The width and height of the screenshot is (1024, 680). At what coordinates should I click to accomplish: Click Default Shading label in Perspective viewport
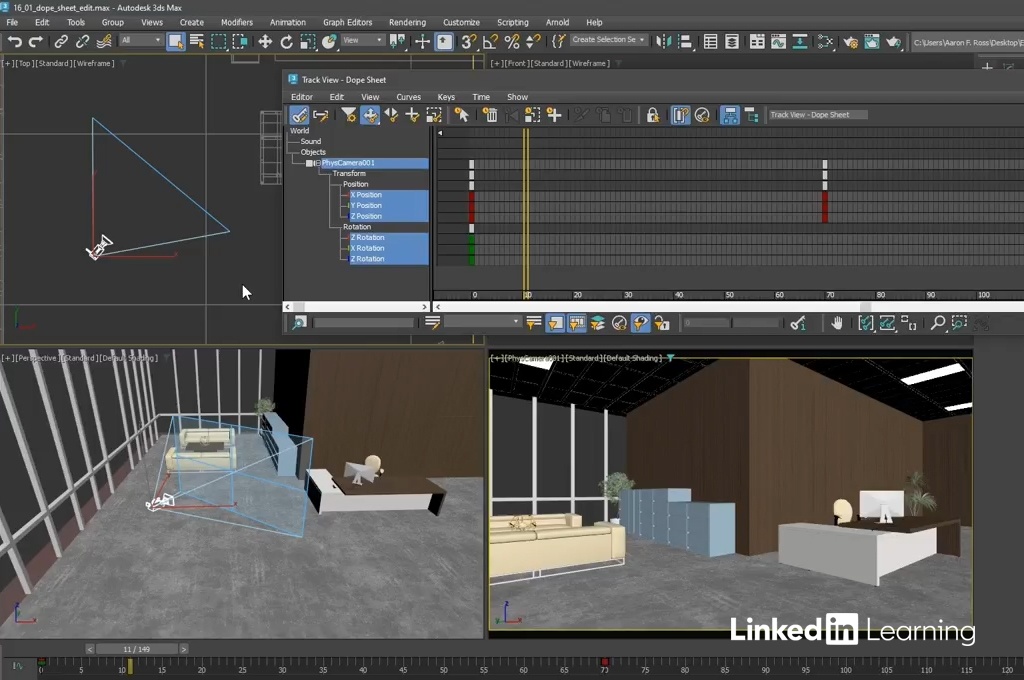(129, 357)
